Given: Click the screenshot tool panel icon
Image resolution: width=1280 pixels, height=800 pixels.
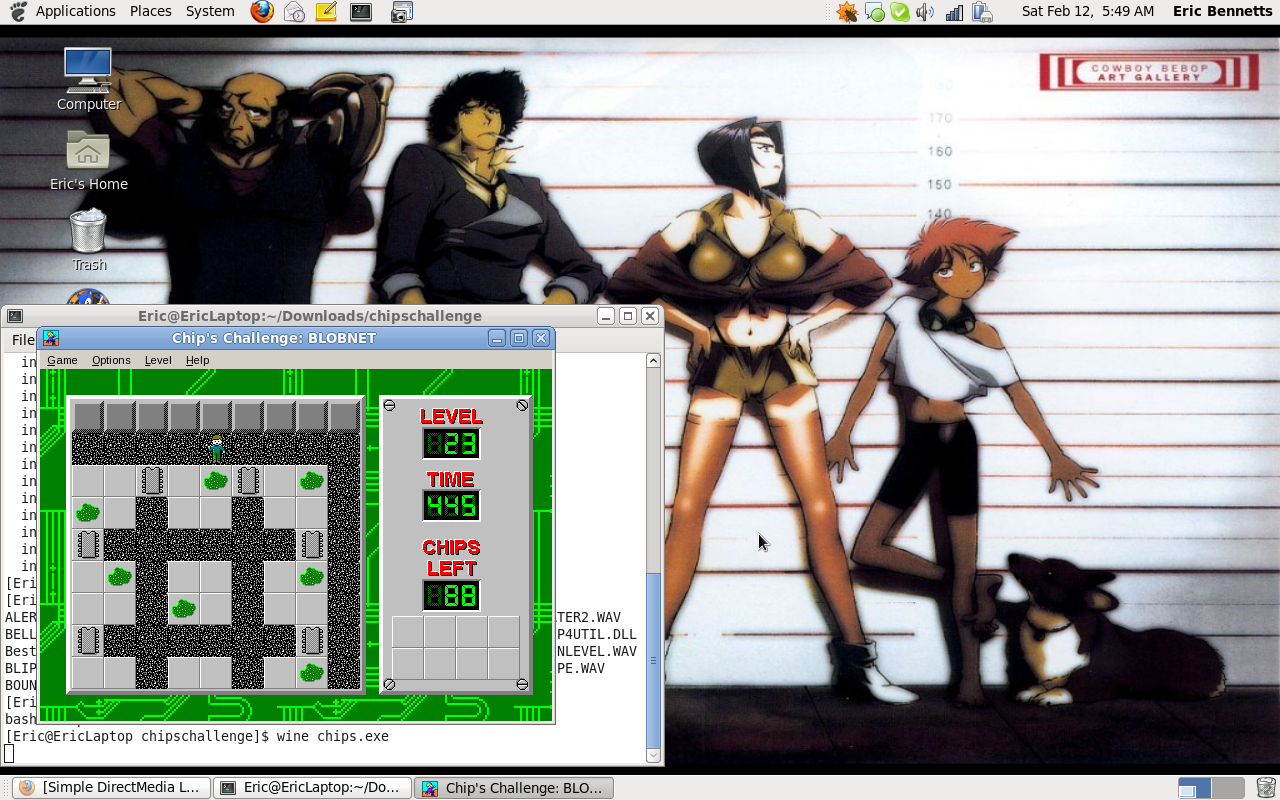Looking at the screenshot, I should (401, 12).
